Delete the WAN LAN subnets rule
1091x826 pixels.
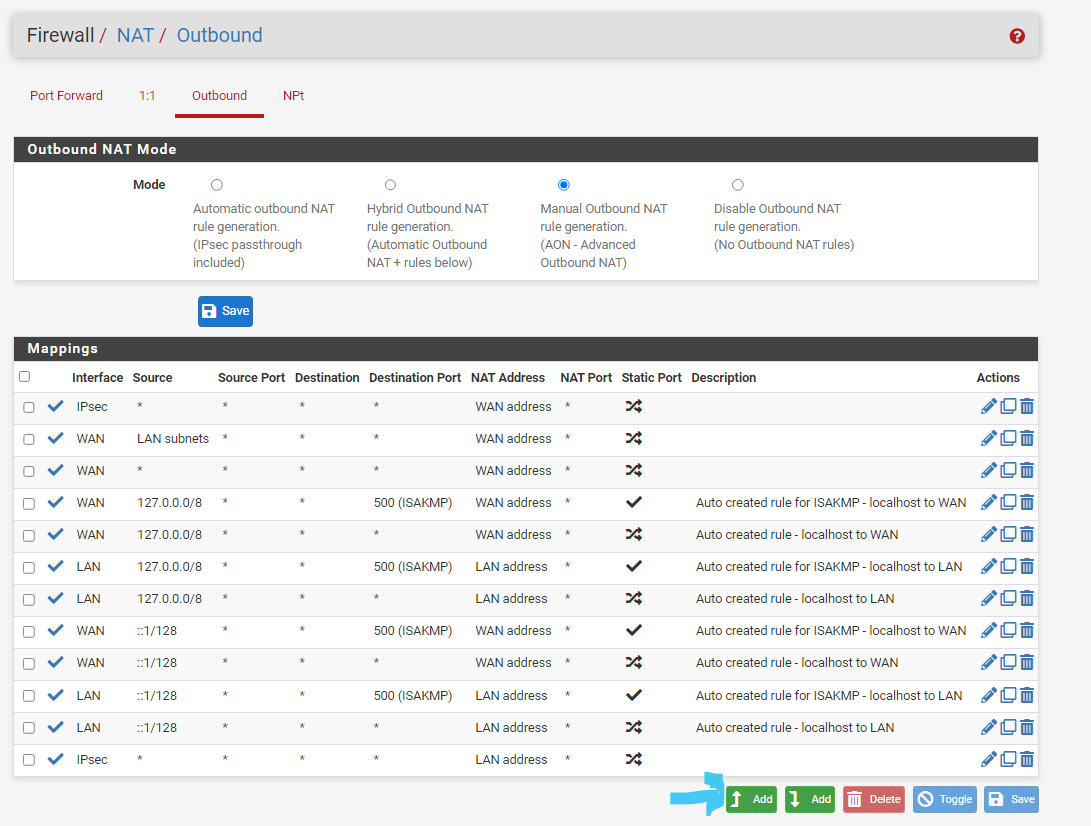click(1027, 438)
